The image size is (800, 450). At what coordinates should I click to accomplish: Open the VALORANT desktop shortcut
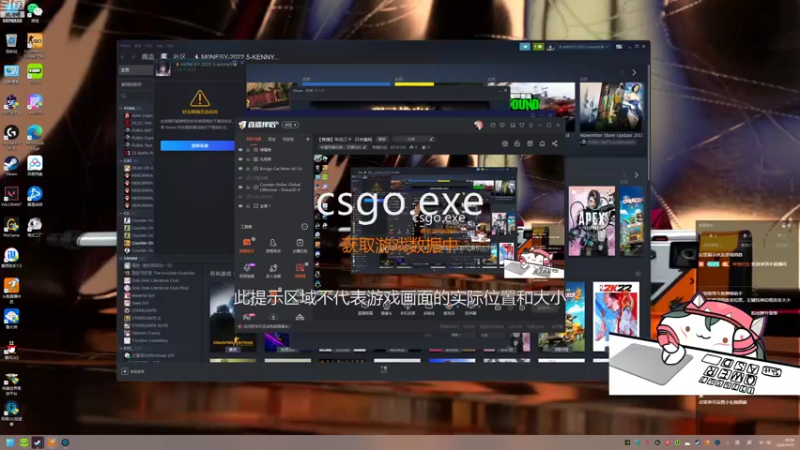(11, 197)
